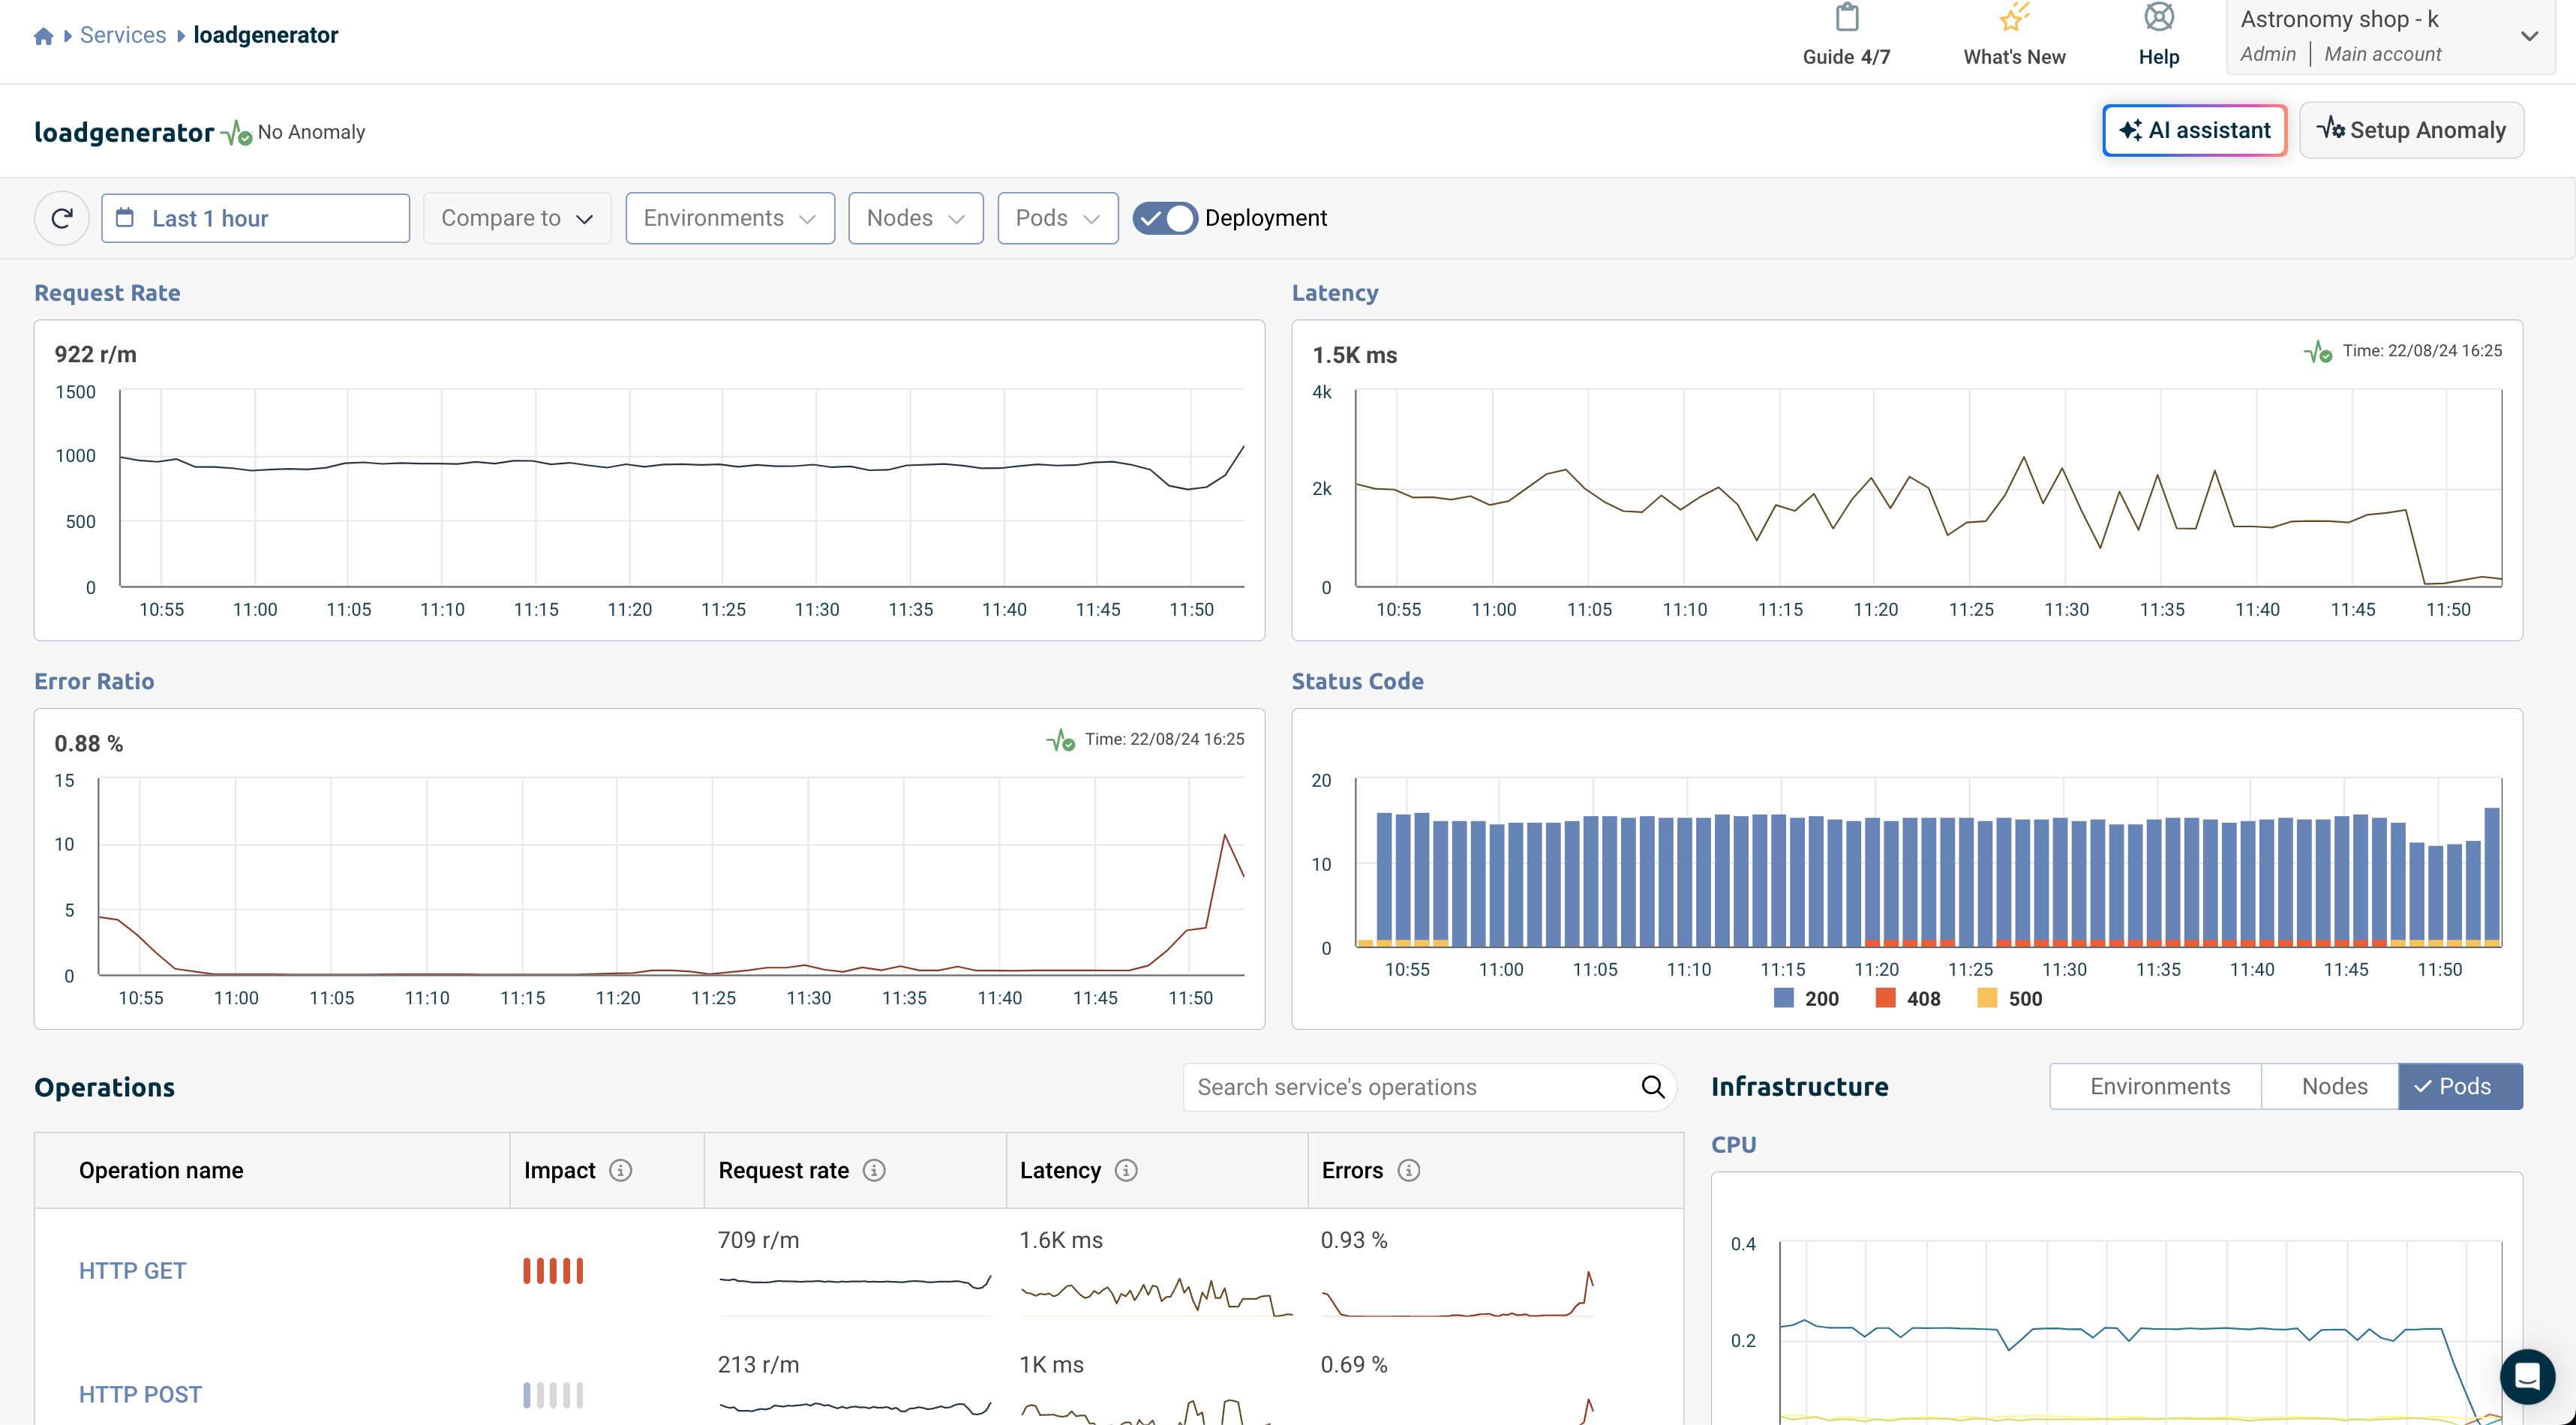Click the 709 r/m HTTP GET value
This screenshot has width=2576, height=1425.
tap(759, 1240)
